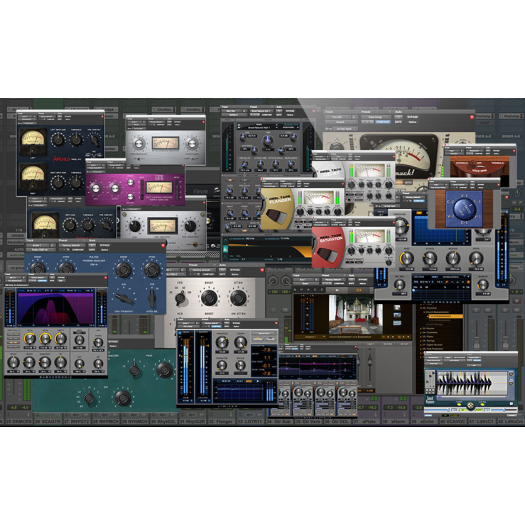Click the Voce Chorus/Vibrato blue rotary knob
Viewport: 525px width, 525px height.
click(x=464, y=208)
